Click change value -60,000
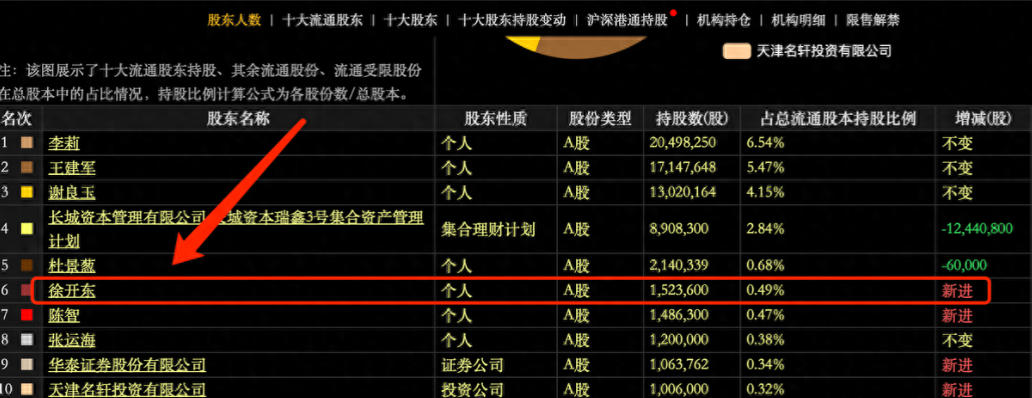The width and height of the screenshot is (1032, 398). (x=964, y=266)
